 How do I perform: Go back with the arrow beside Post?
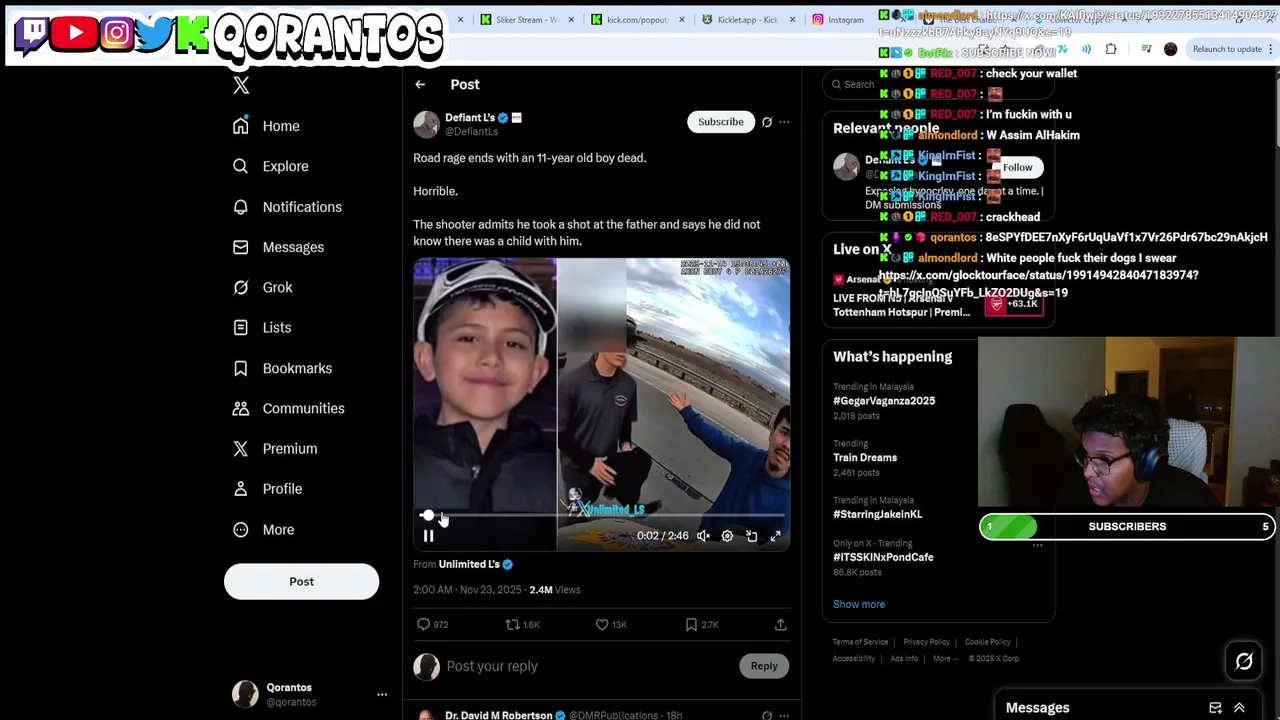coord(420,85)
